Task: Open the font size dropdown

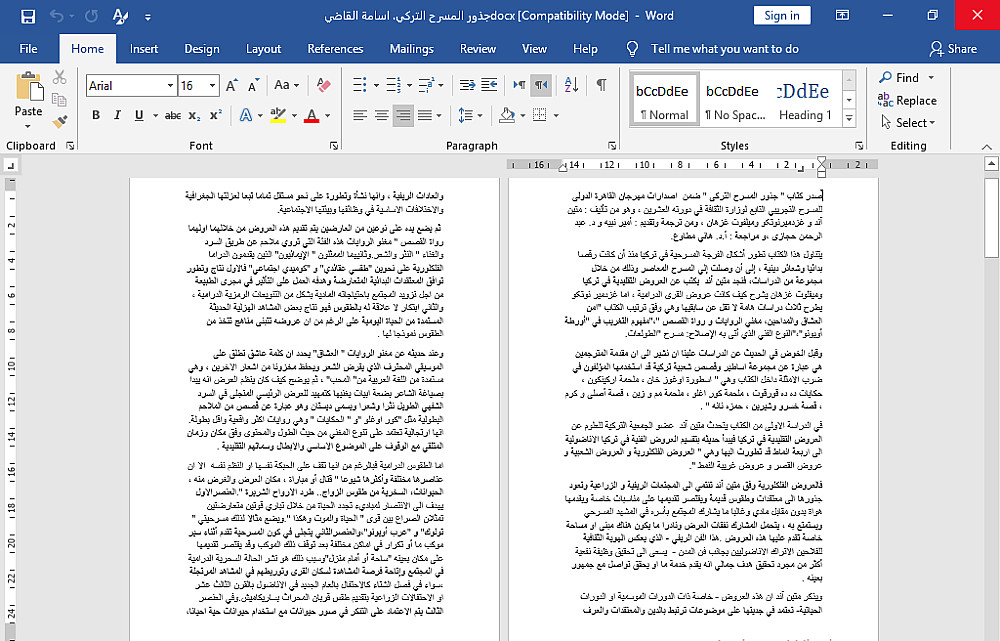Action: pyautogui.click(x=212, y=85)
